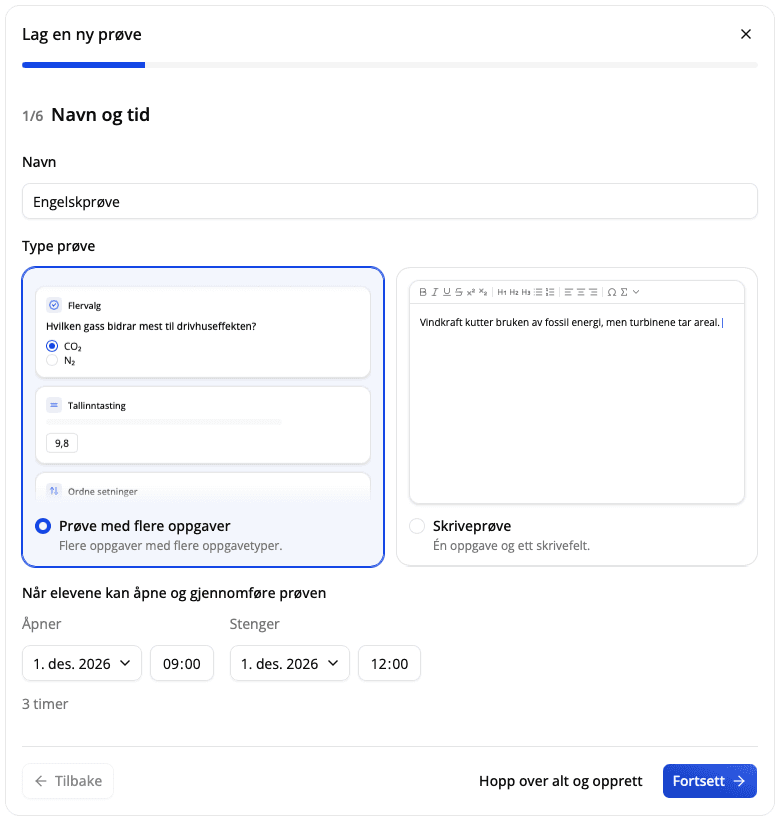Screen dimensions: 781x821
Task: Click the Omega special characters icon
Action: (x=611, y=292)
